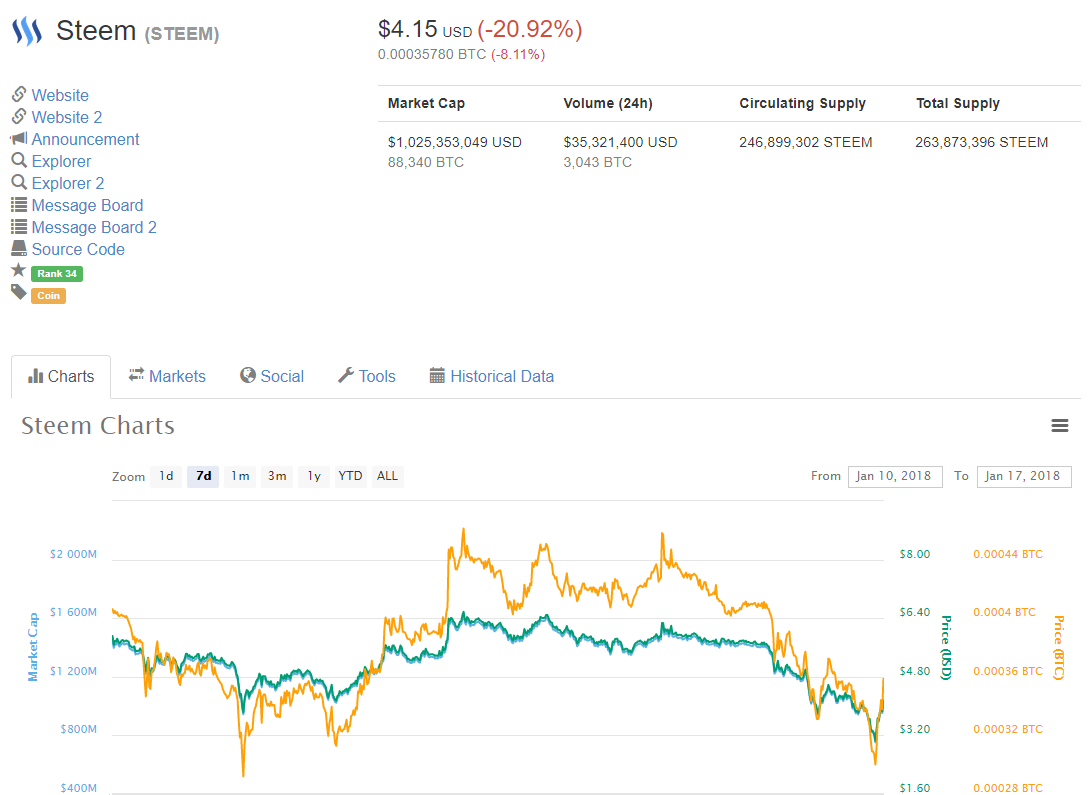Open the chart hamburger menu
This screenshot has height=795, width=1090.
(1059, 425)
